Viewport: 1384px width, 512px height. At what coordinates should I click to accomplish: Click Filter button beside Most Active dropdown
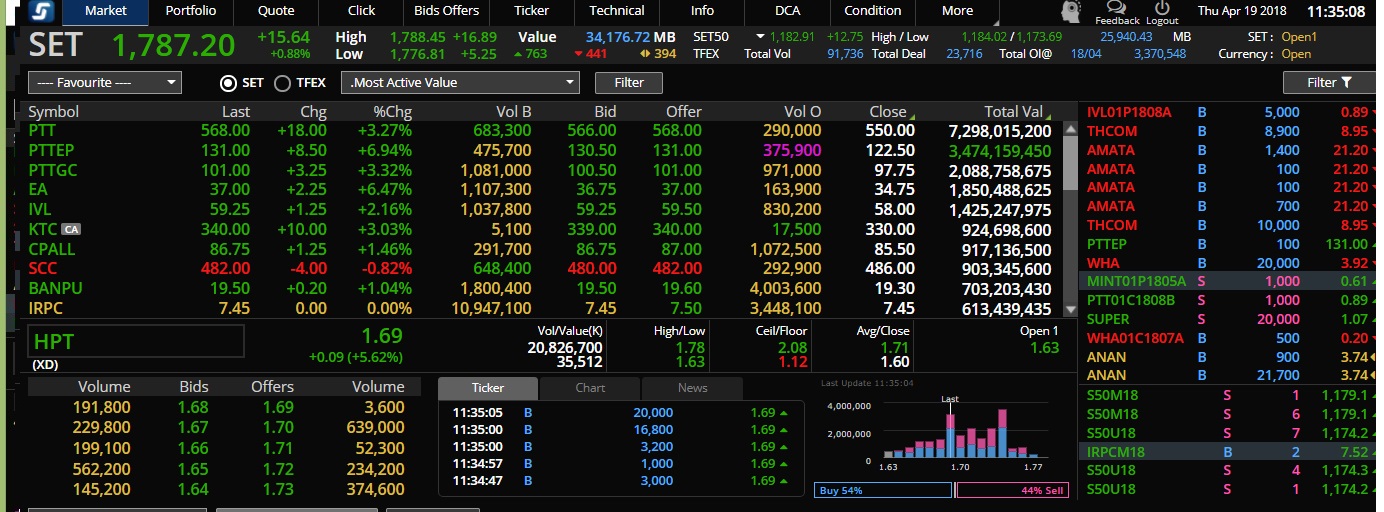pos(629,83)
